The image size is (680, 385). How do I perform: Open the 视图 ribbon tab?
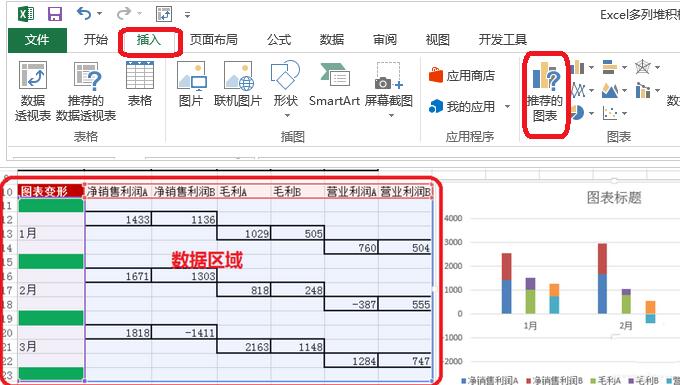coord(437,40)
